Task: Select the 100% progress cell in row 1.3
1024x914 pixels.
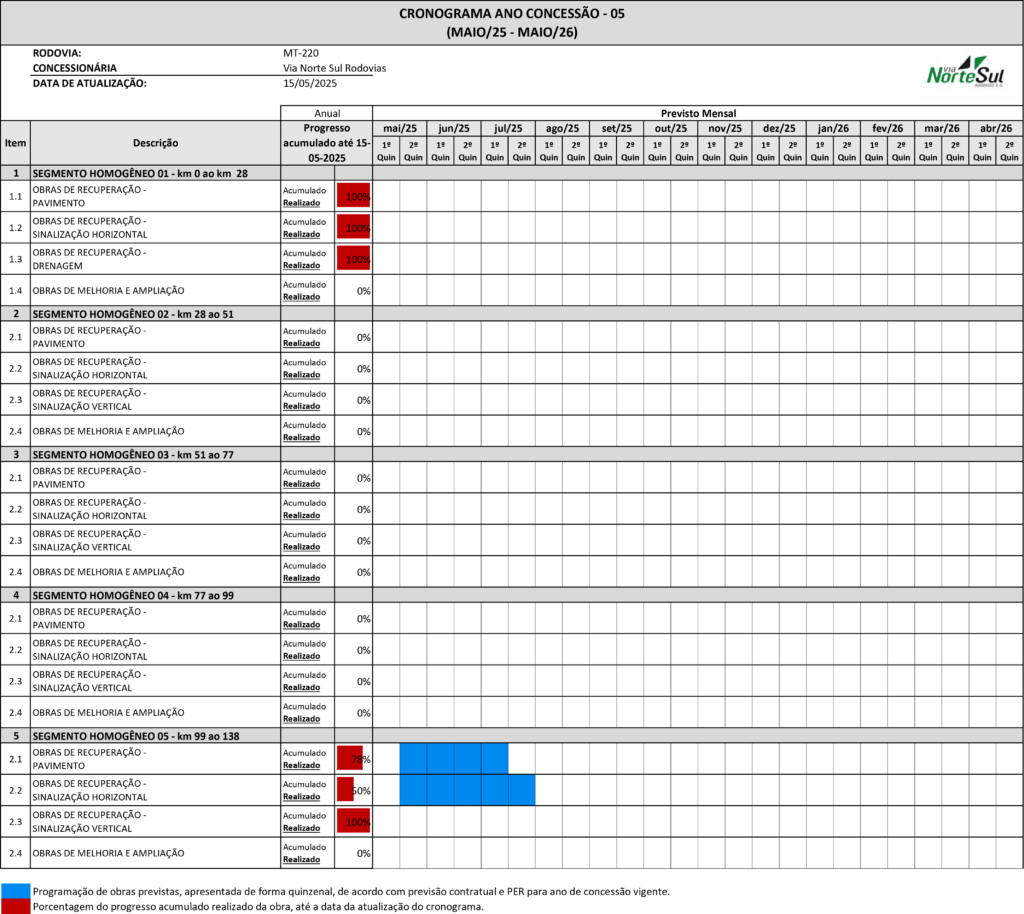Action: pos(353,259)
